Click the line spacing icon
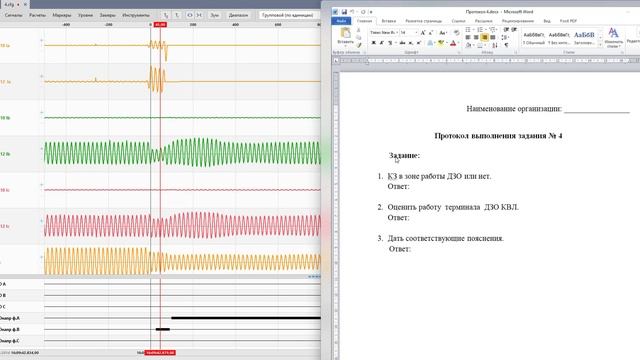 [505, 38]
